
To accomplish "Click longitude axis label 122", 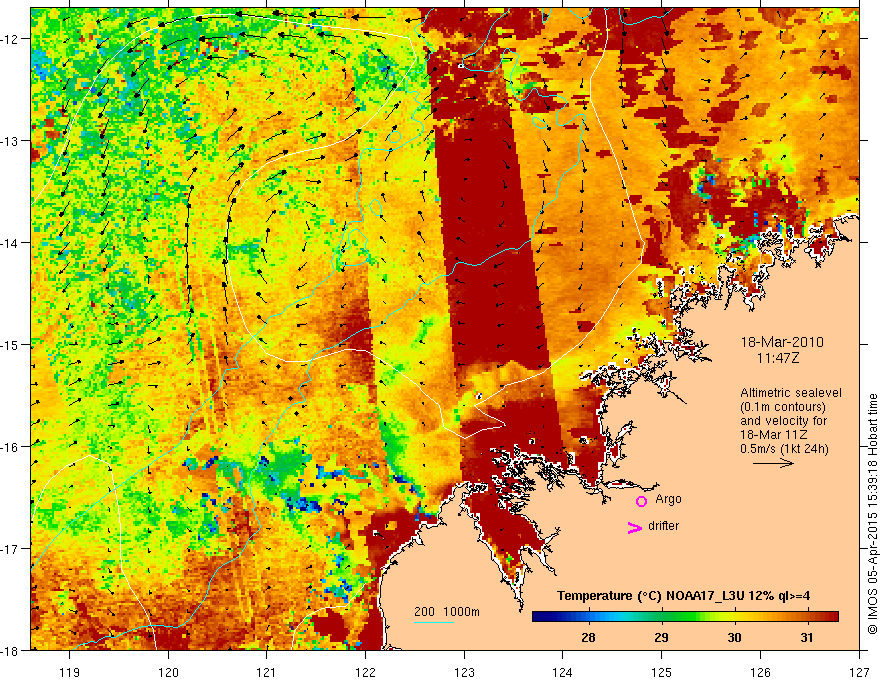I will tap(365, 672).
